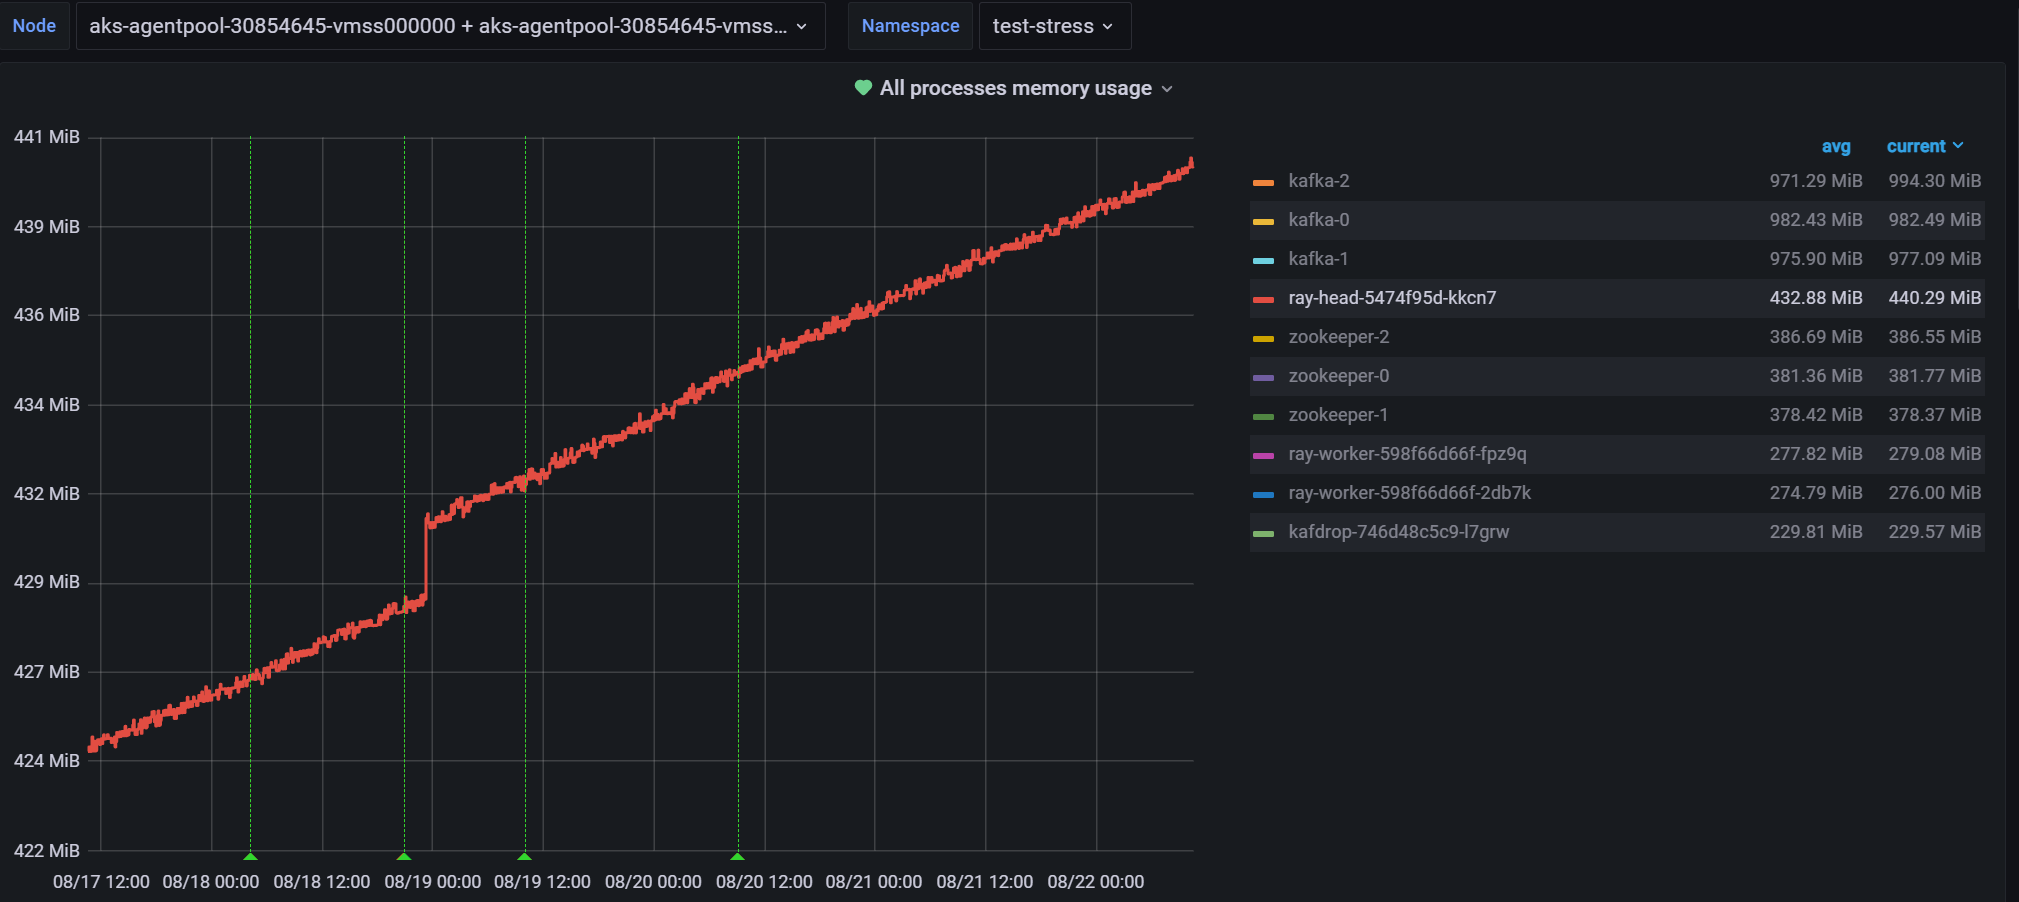Toggle kafdrop-746d48c5c9-l7grw series visibility
The image size is (2019, 902).
click(x=1398, y=532)
